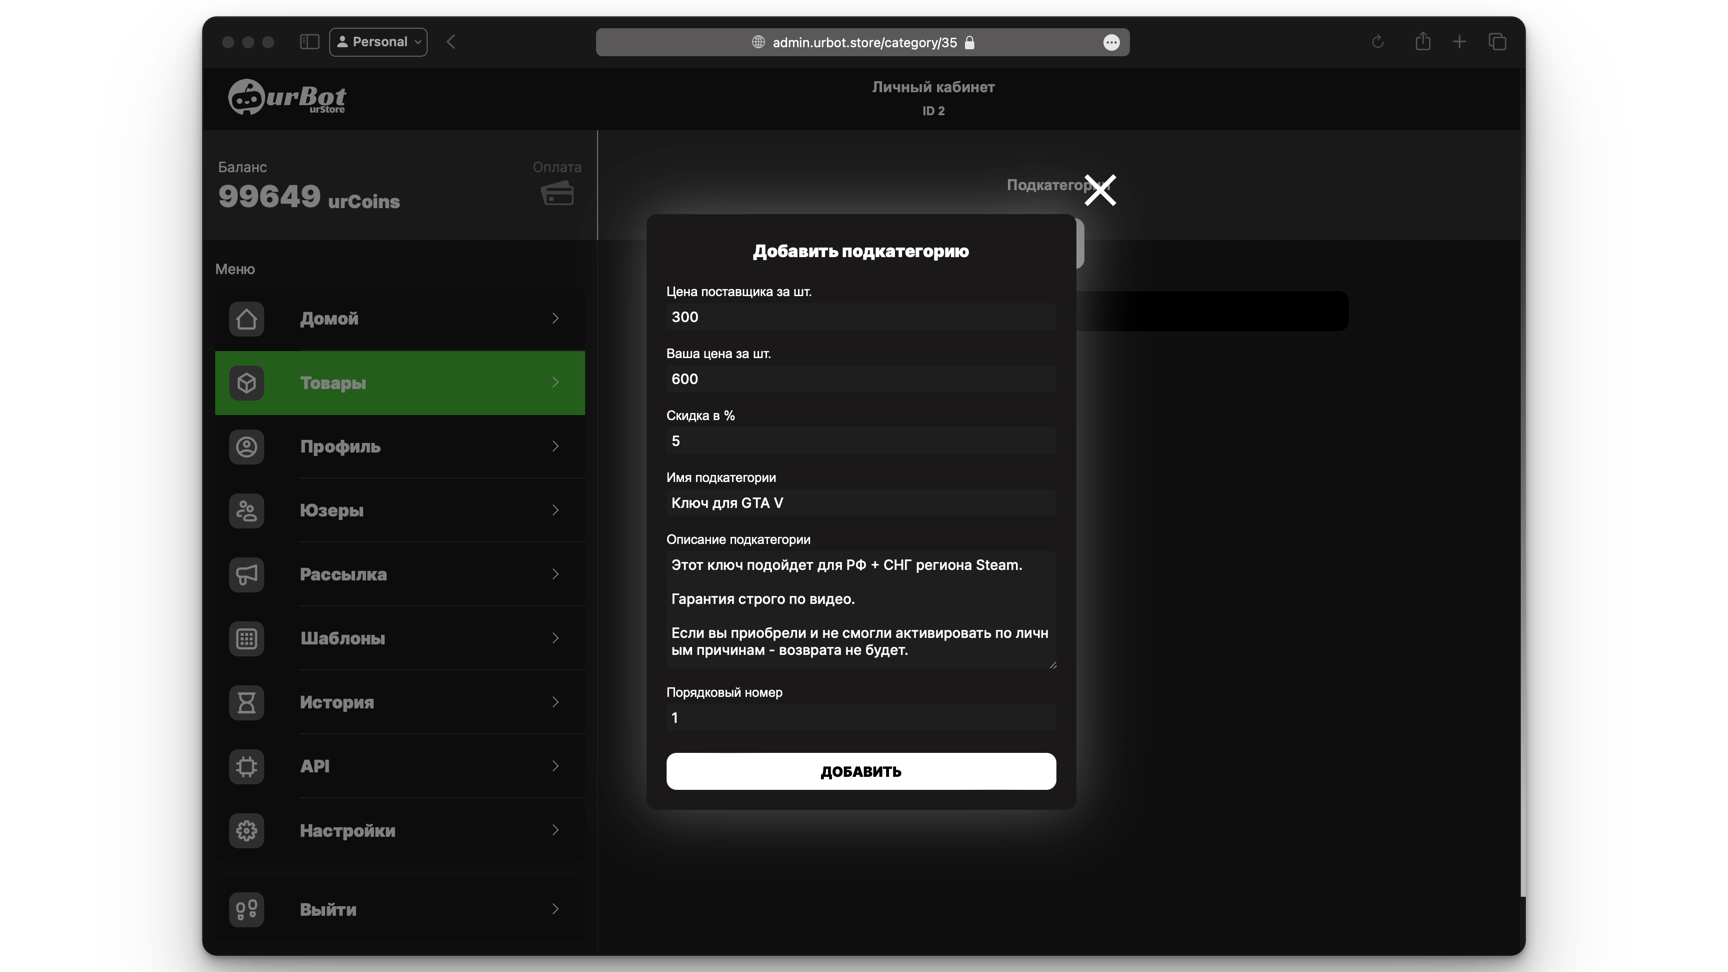Image resolution: width=1728 pixels, height=972 pixels.
Task: Click the Settings gear icon
Action: pos(246,831)
